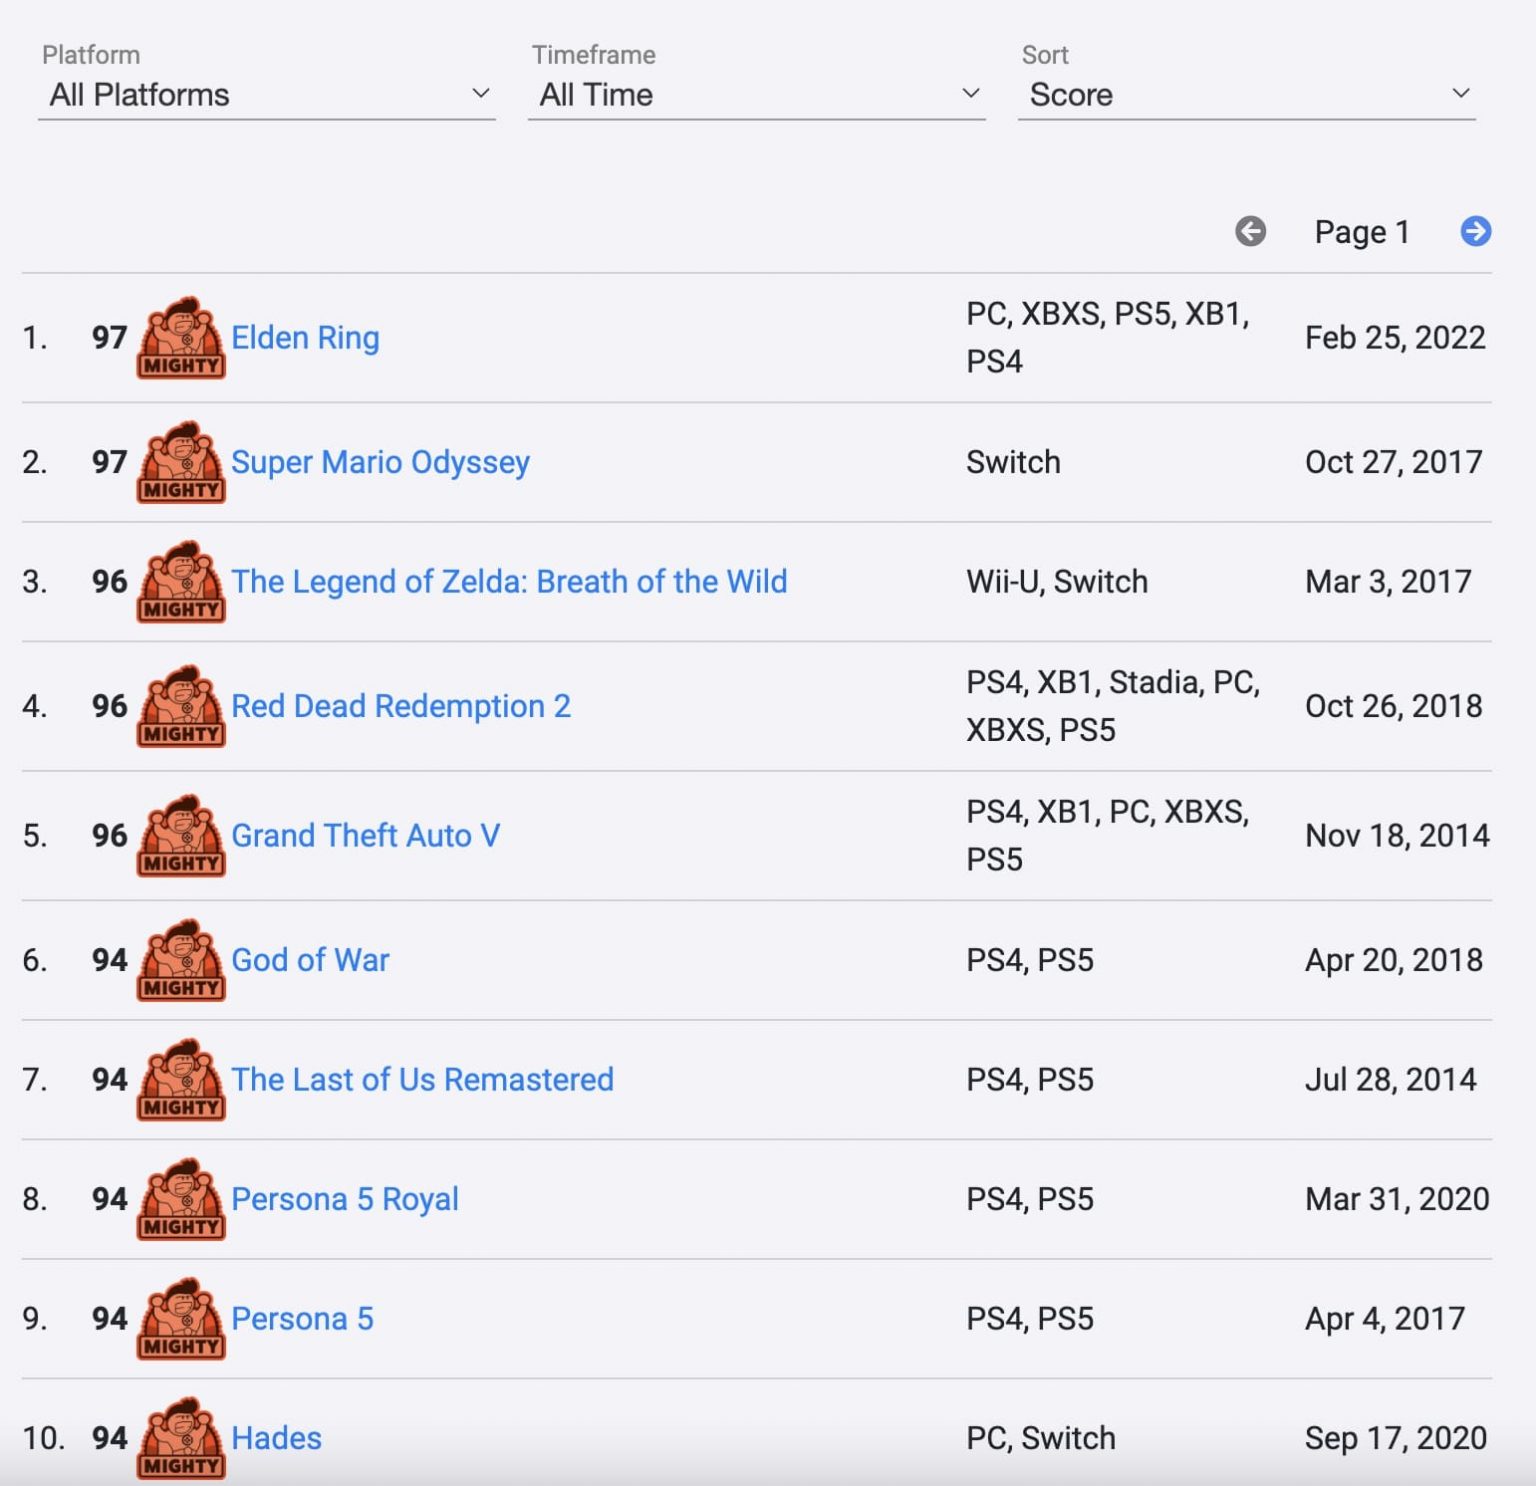Open the Platform dropdown

267,95
